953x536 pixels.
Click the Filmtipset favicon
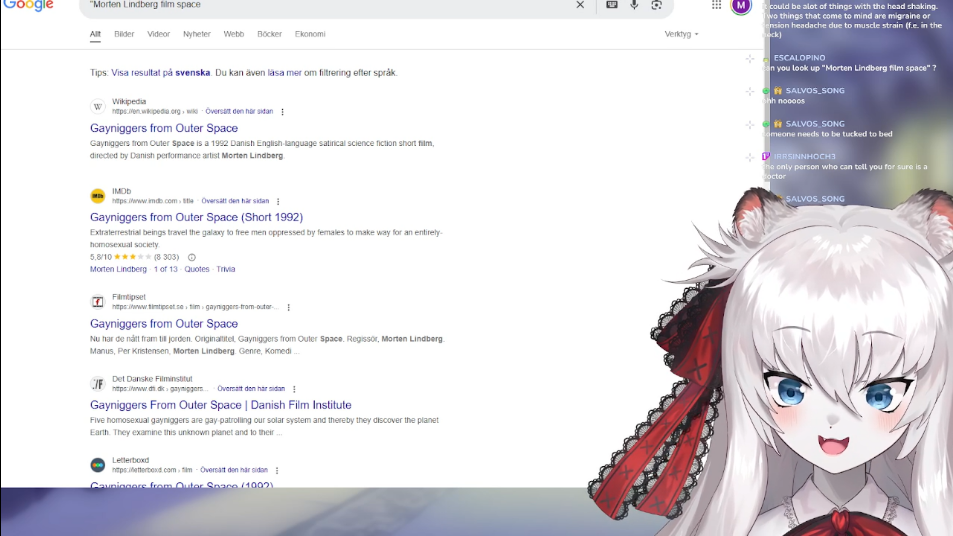(98, 302)
